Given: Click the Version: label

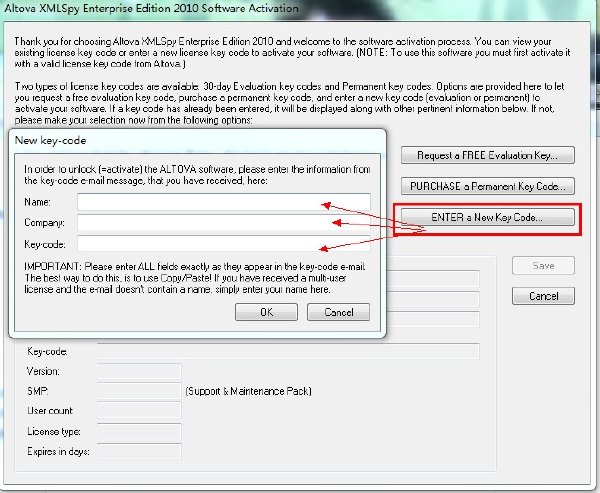Looking at the screenshot, I should coord(43,371).
